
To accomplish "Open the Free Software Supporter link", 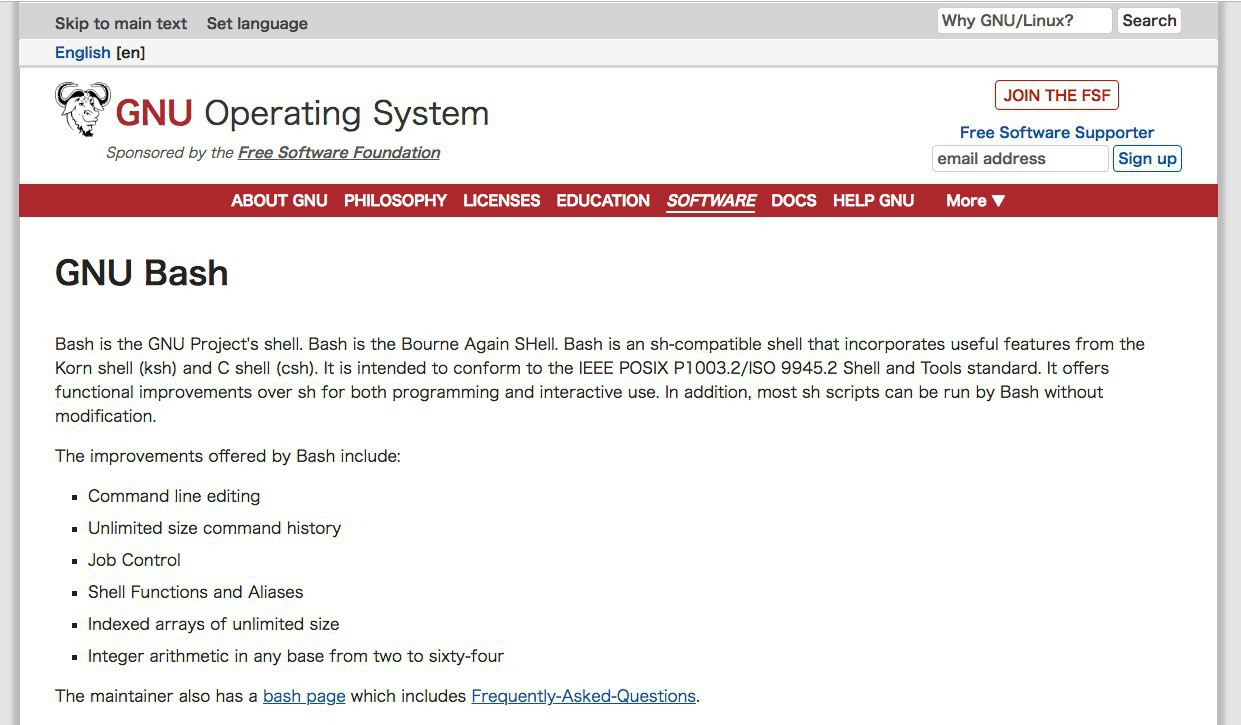I will click(1057, 132).
